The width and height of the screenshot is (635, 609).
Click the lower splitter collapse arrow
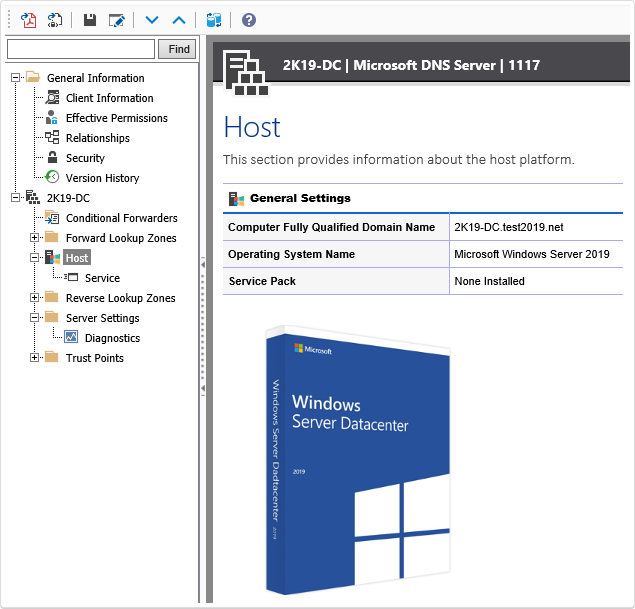(x=203, y=388)
